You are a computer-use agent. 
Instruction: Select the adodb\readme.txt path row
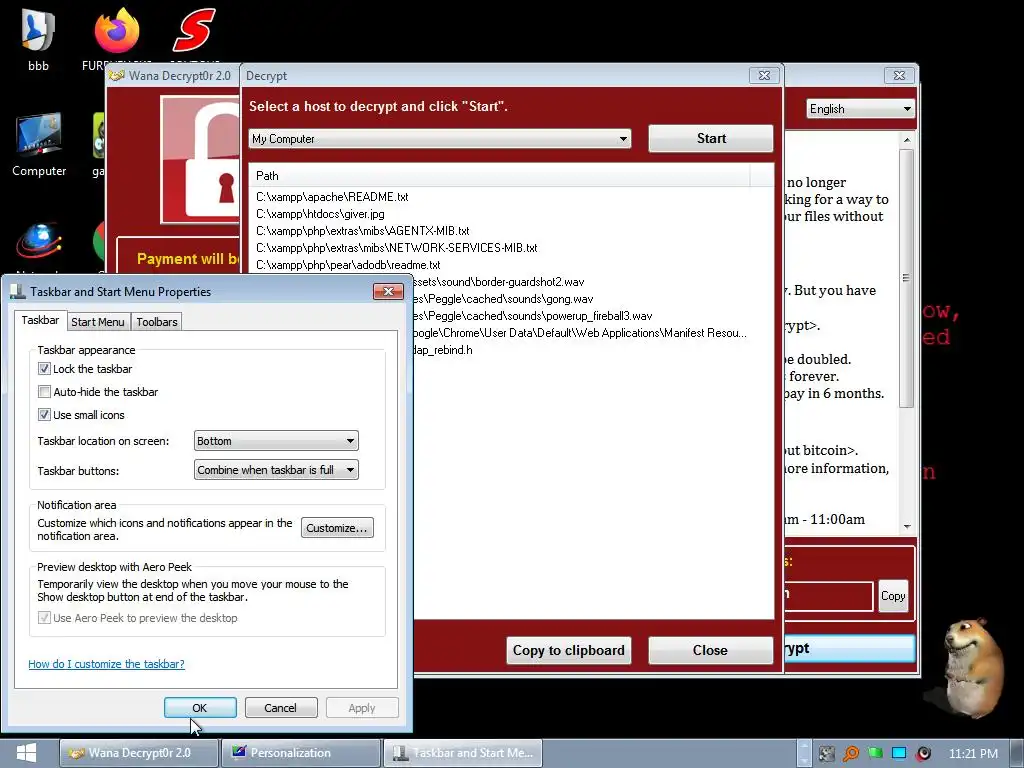coord(348,264)
